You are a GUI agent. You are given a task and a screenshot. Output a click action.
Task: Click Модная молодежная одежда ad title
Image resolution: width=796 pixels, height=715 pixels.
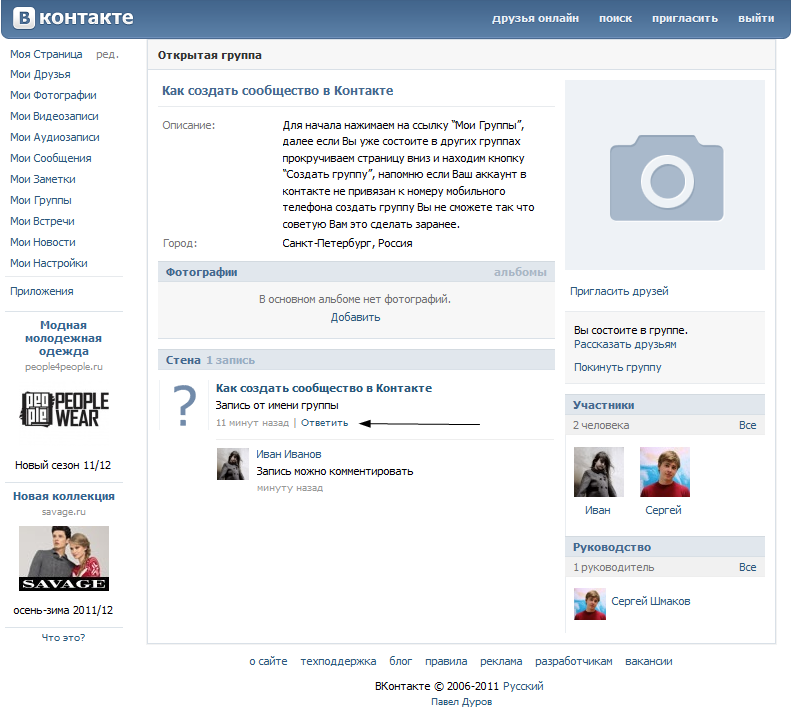(64, 340)
